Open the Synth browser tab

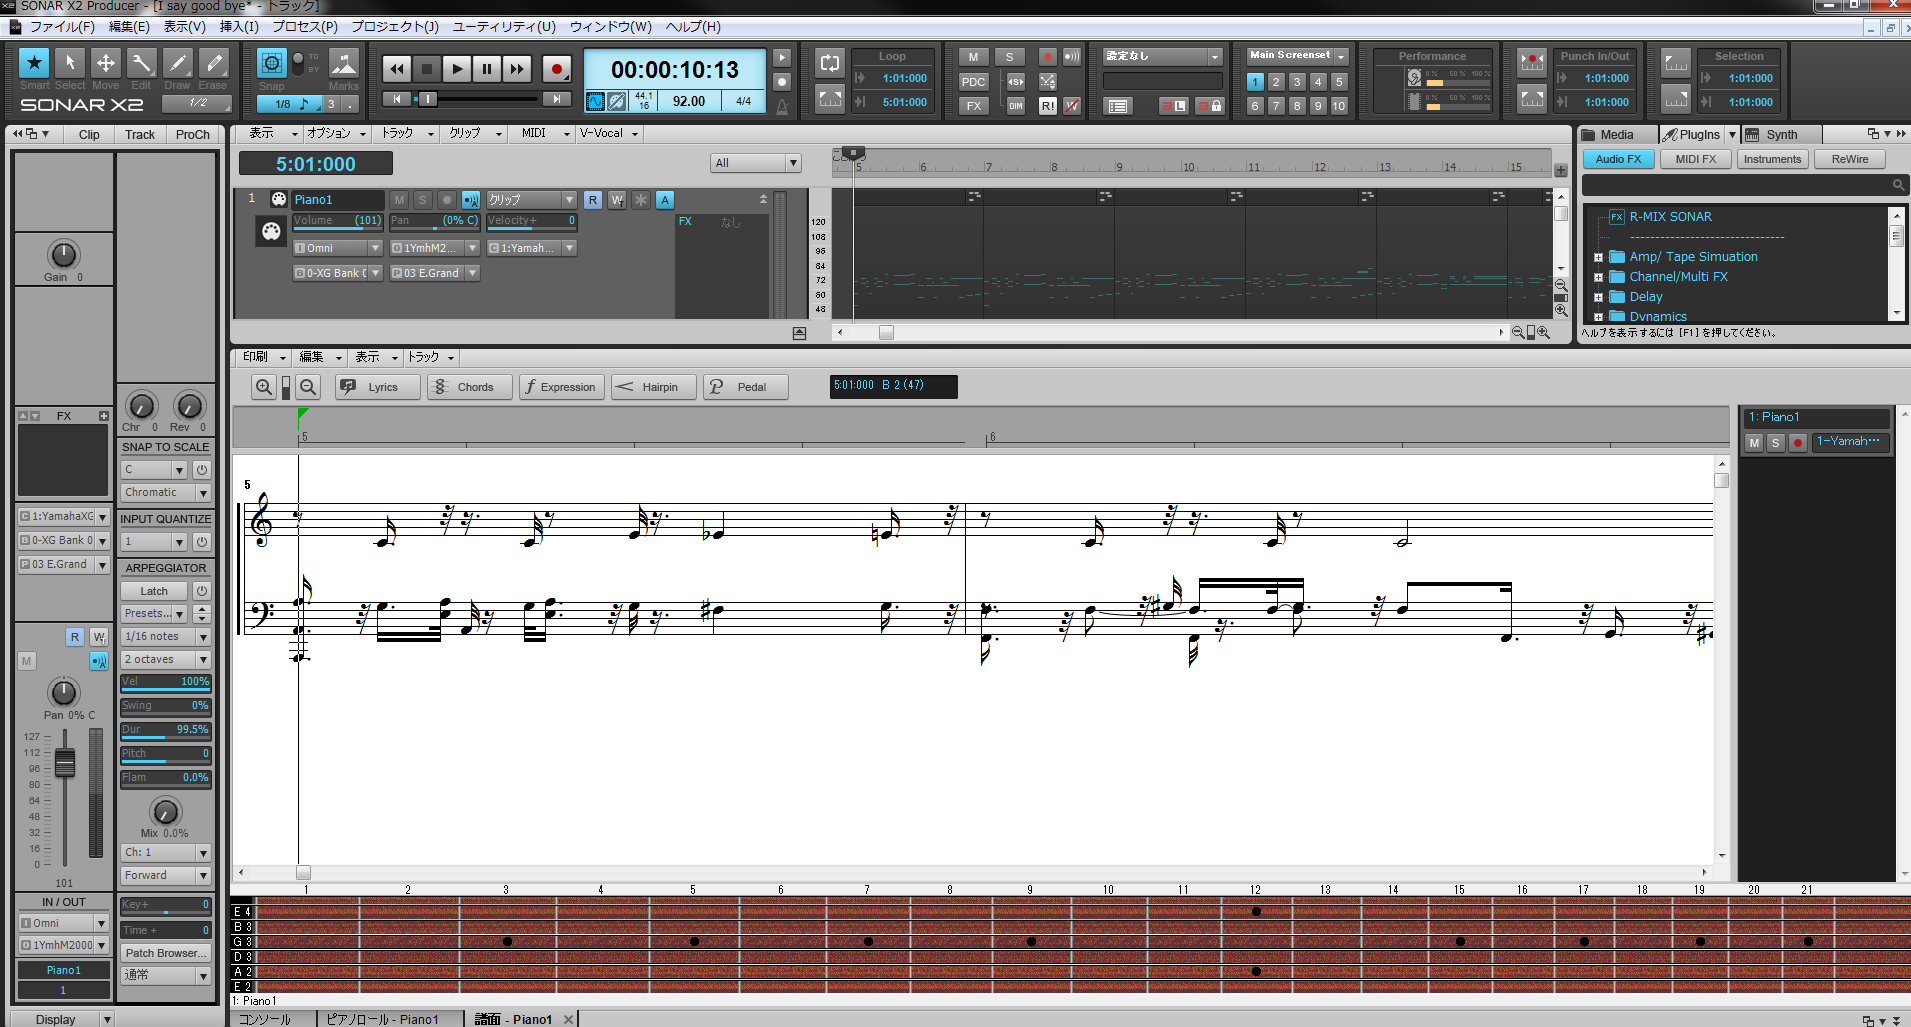coord(1781,134)
